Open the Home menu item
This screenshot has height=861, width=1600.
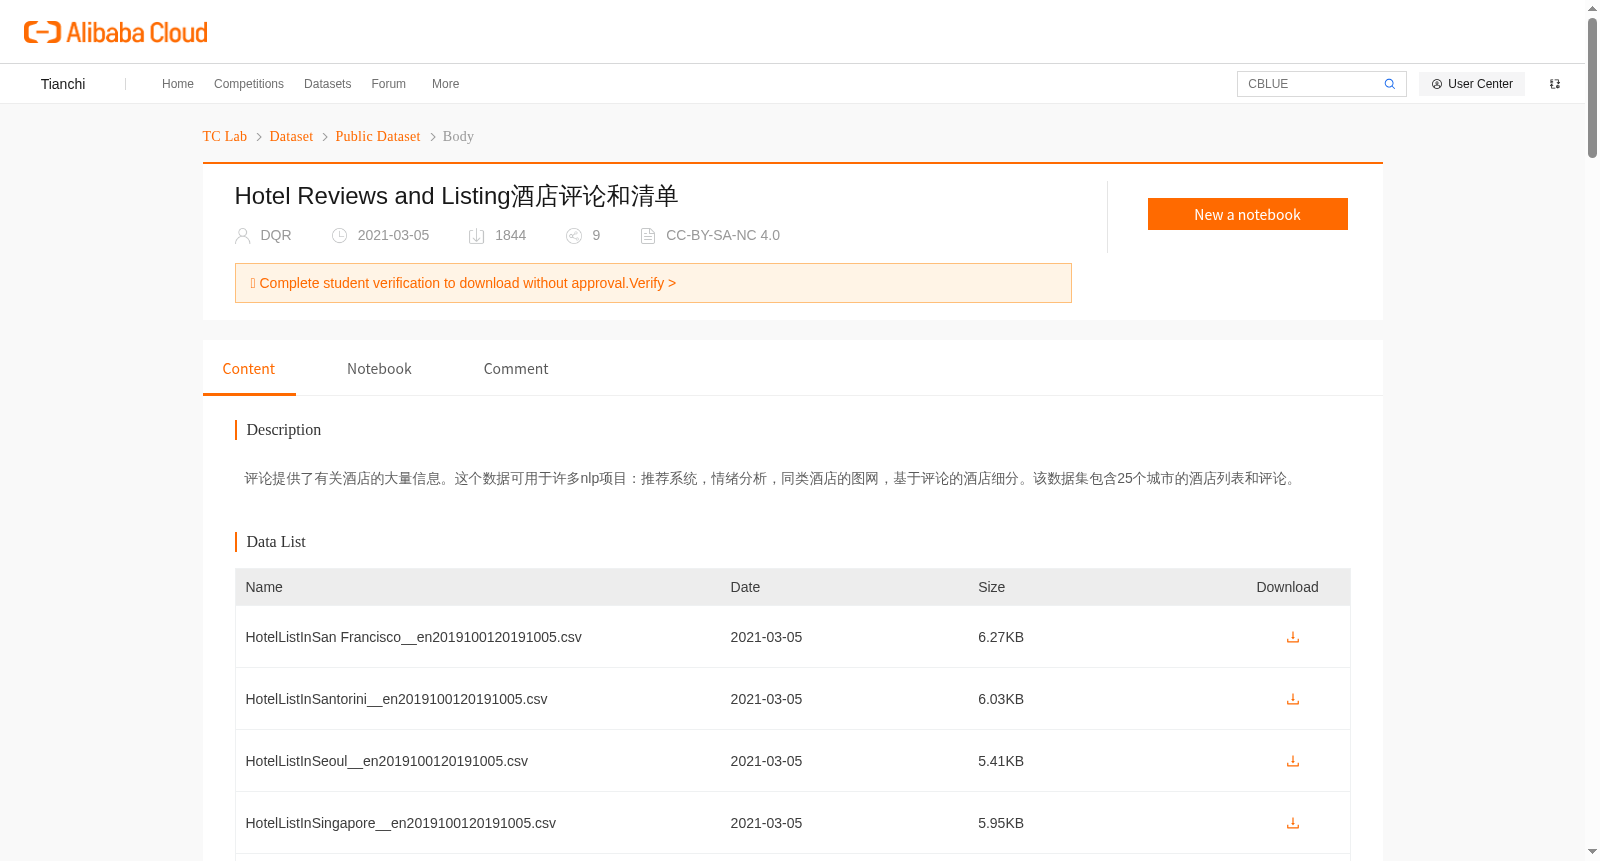(x=178, y=84)
